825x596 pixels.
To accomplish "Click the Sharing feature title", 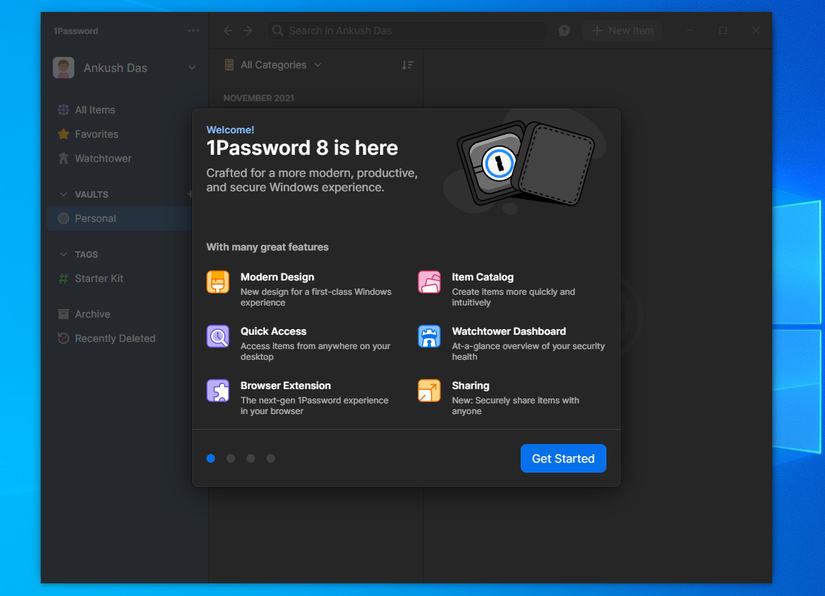I will (470, 386).
